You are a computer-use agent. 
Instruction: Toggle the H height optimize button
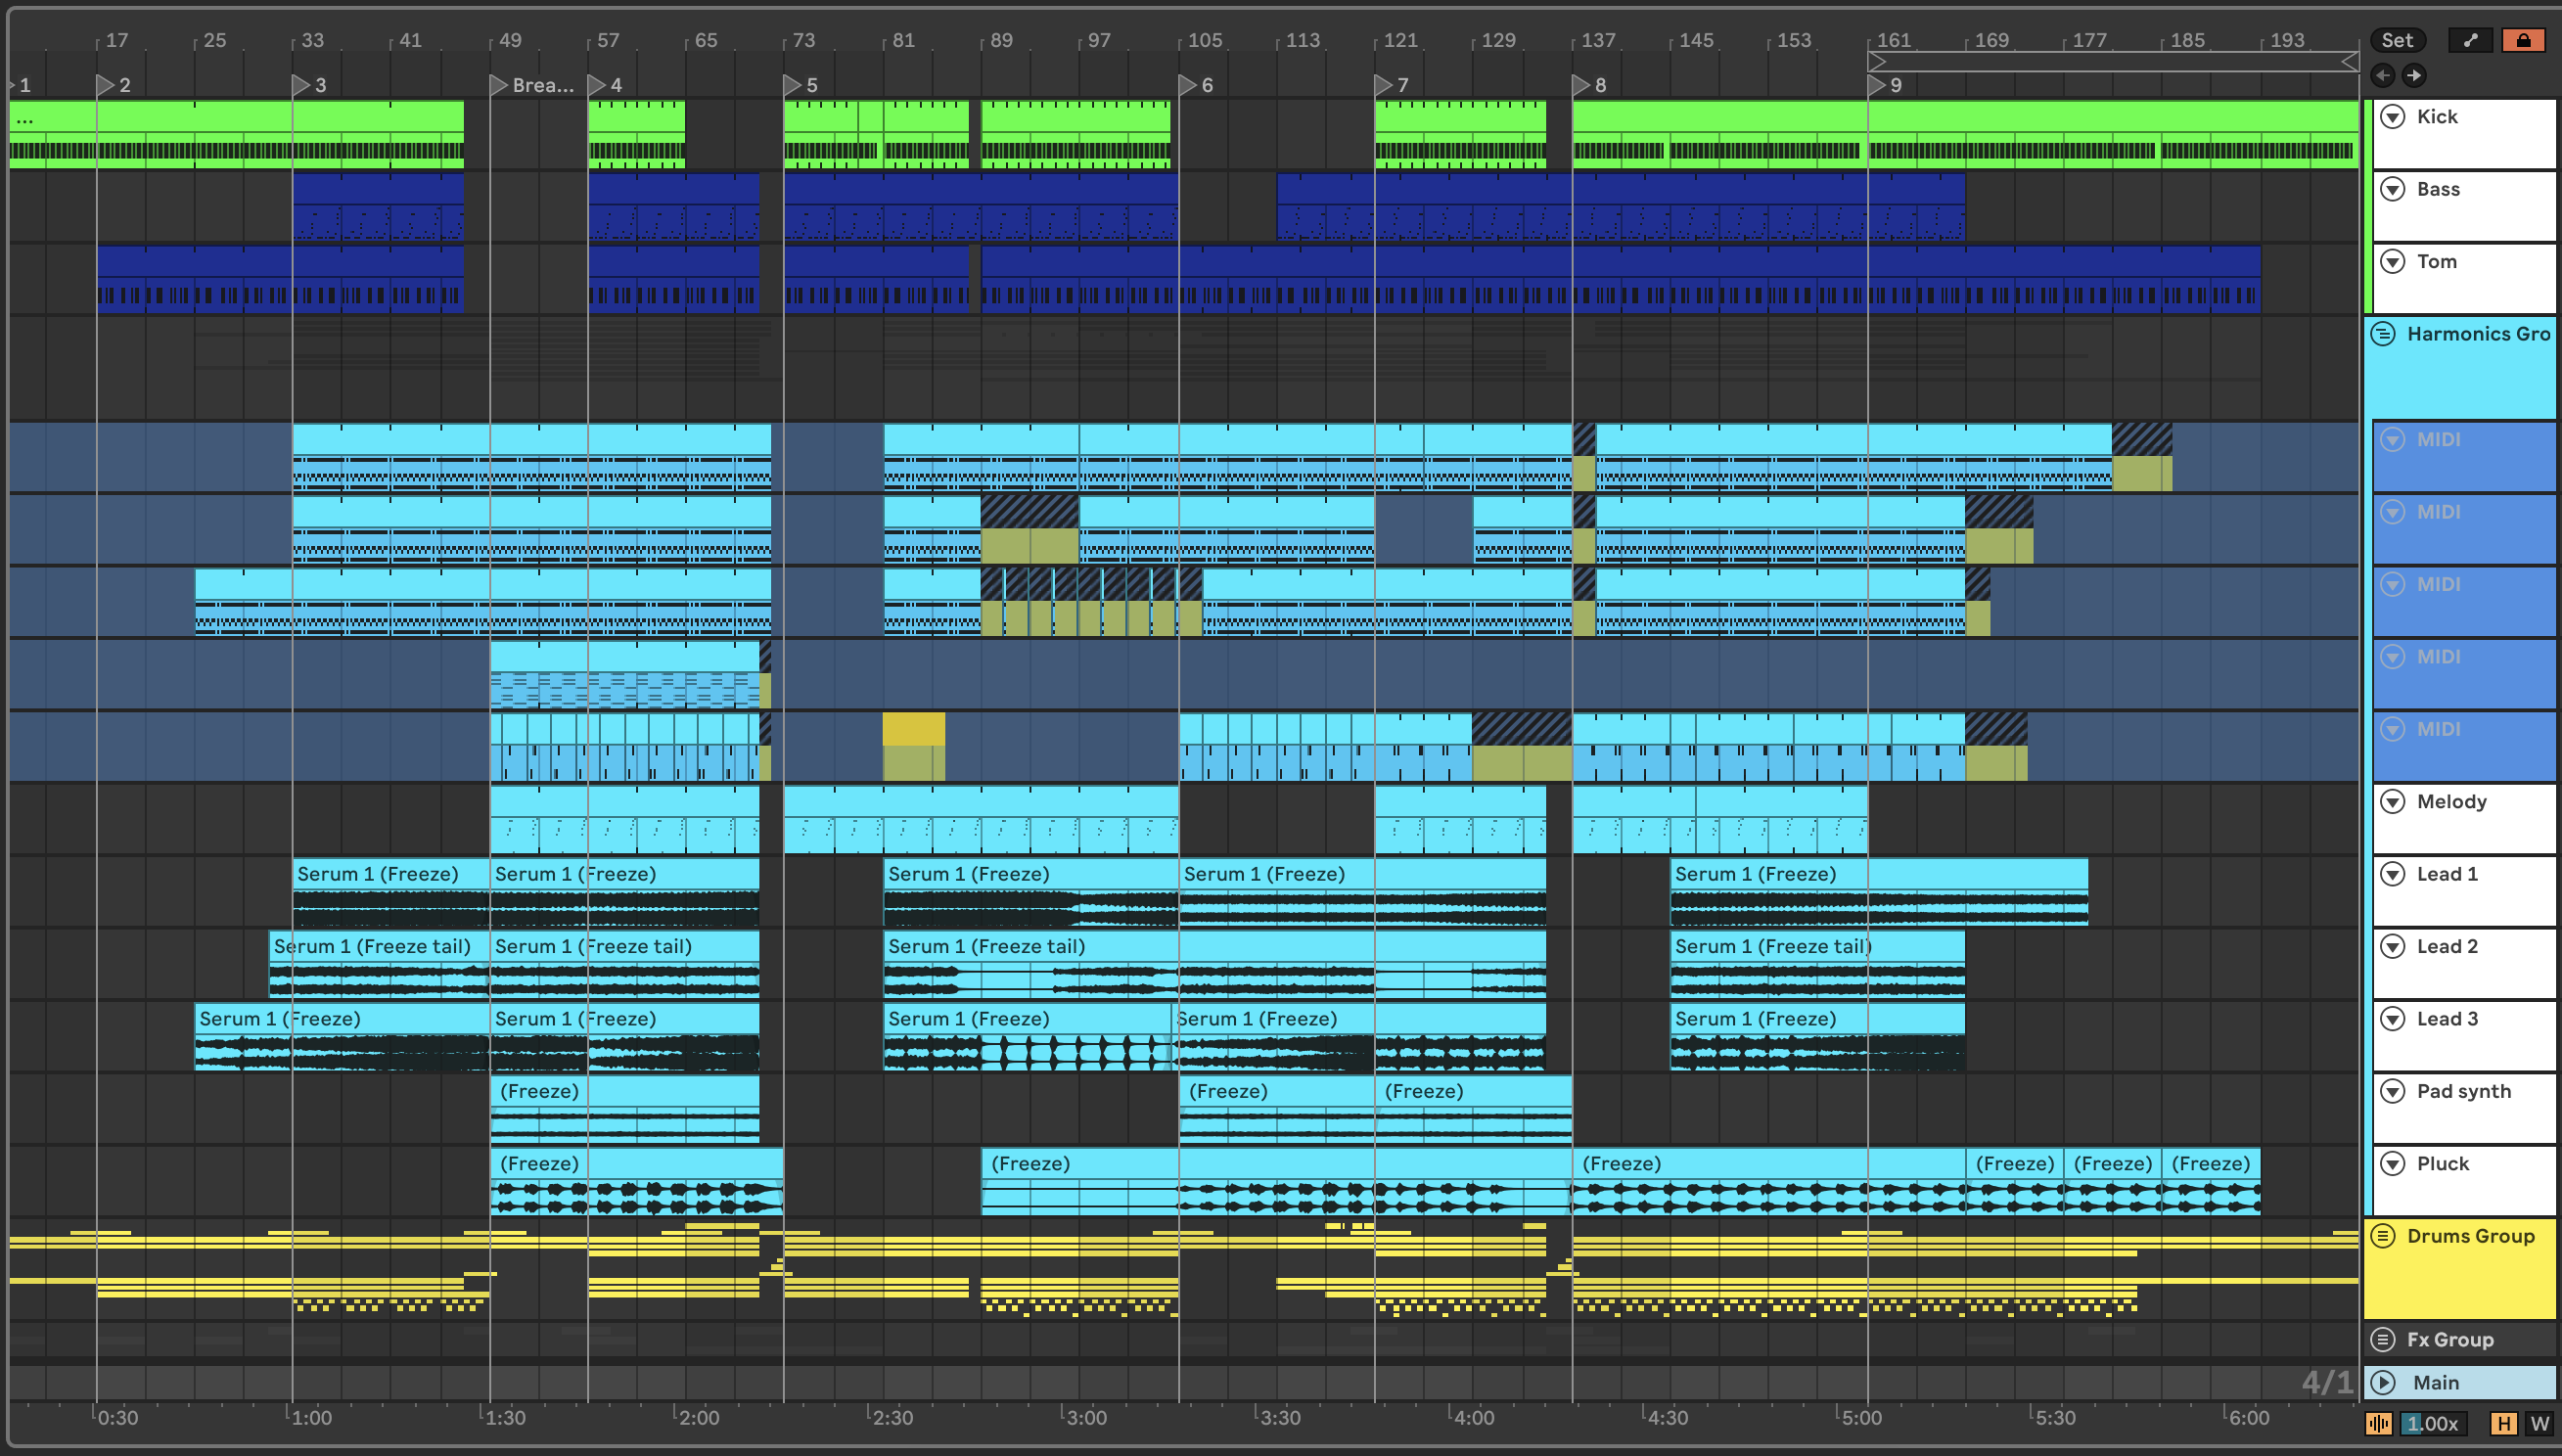[x=2504, y=1423]
